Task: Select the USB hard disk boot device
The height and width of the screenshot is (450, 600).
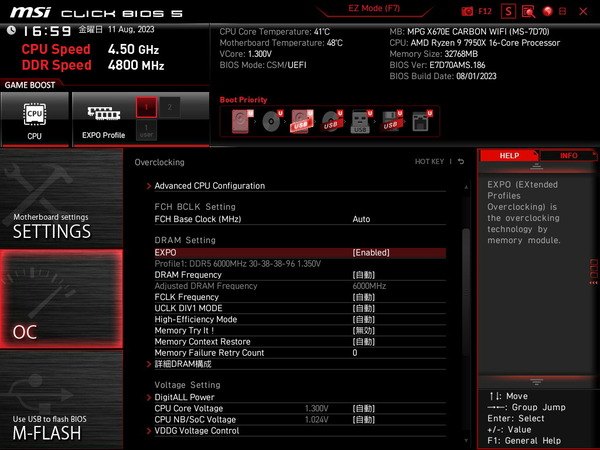Action: [302, 121]
